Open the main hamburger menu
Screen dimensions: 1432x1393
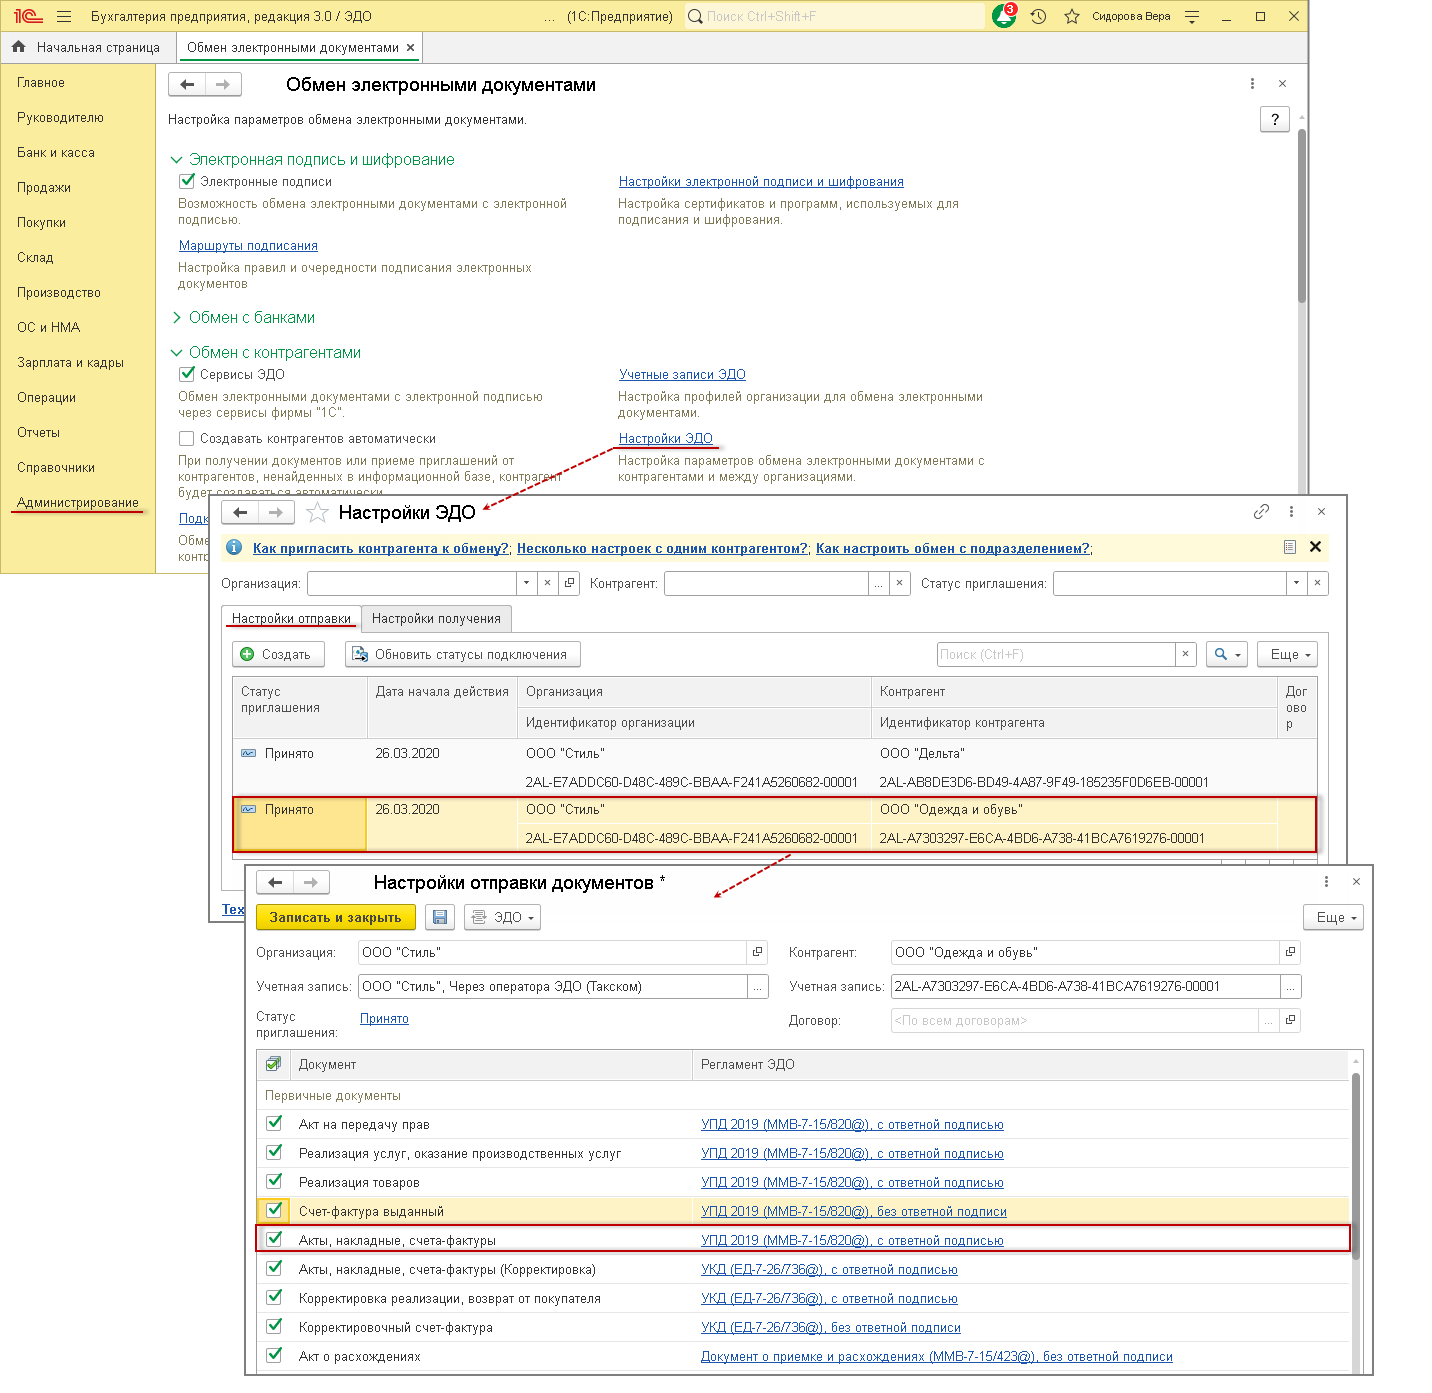[64, 16]
